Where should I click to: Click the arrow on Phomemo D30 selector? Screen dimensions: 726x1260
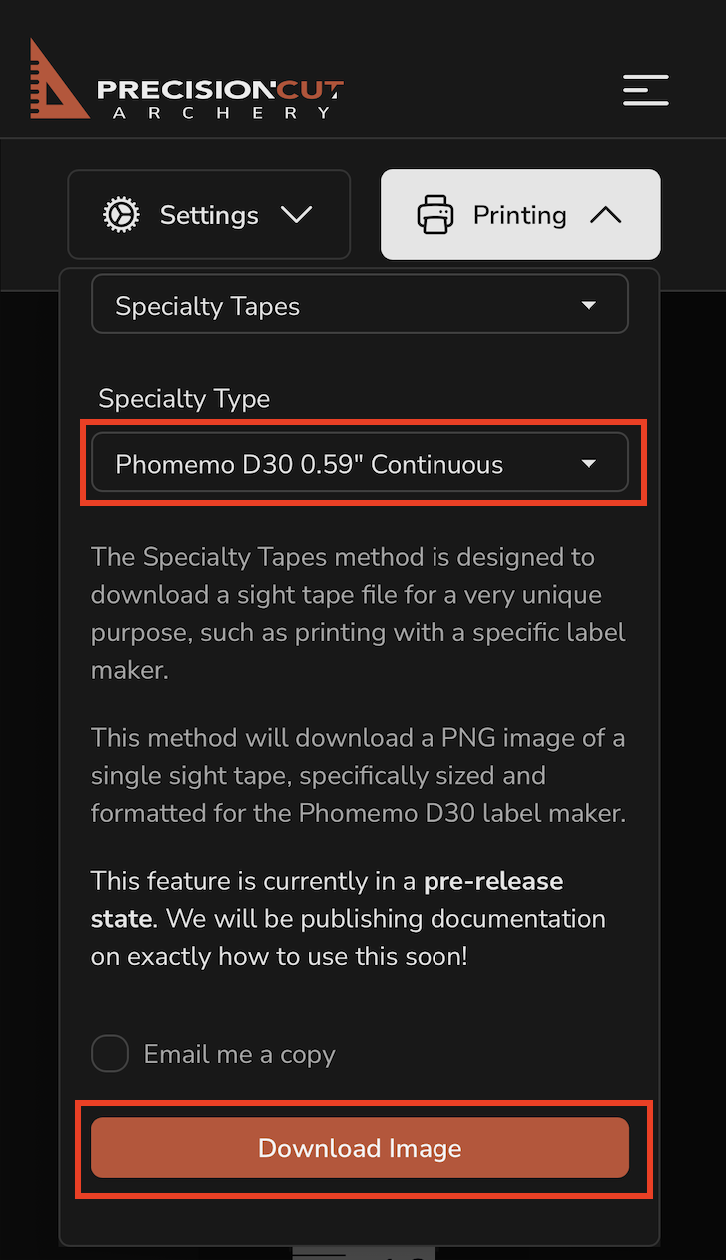pyautogui.click(x=589, y=463)
